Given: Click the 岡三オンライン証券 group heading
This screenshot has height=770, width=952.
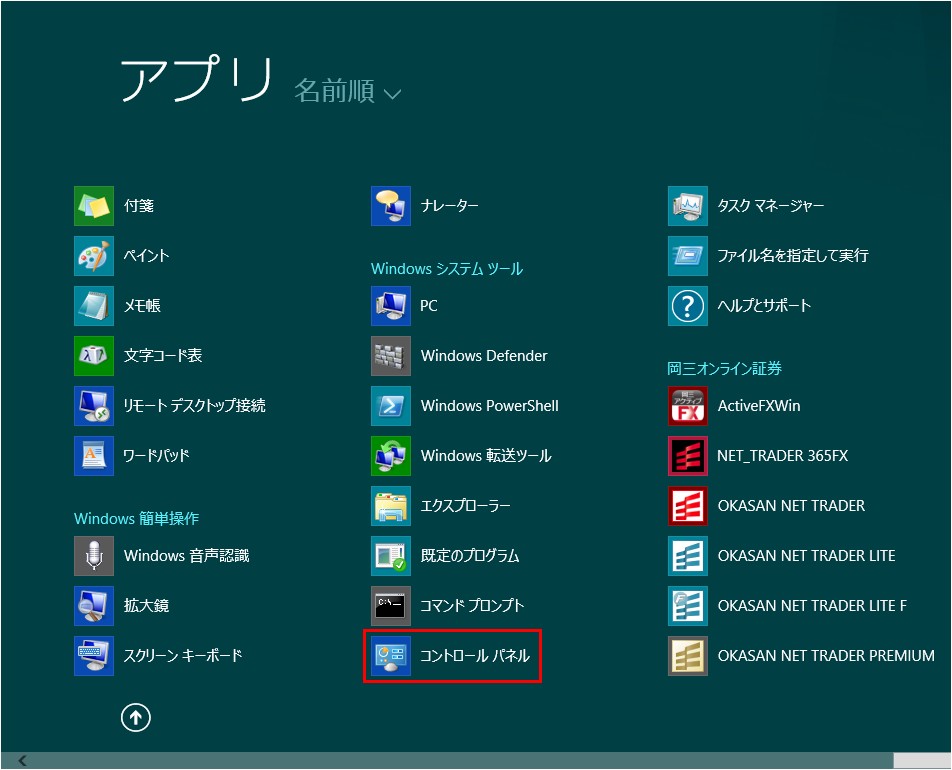Looking at the screenshot, I should (x=724, y=369).
